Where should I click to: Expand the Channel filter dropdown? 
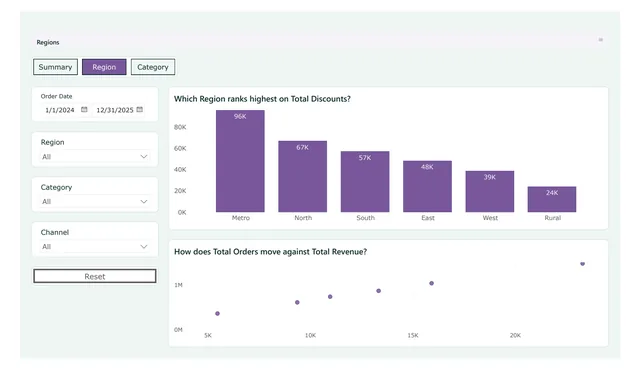click(x=95, y=246)
